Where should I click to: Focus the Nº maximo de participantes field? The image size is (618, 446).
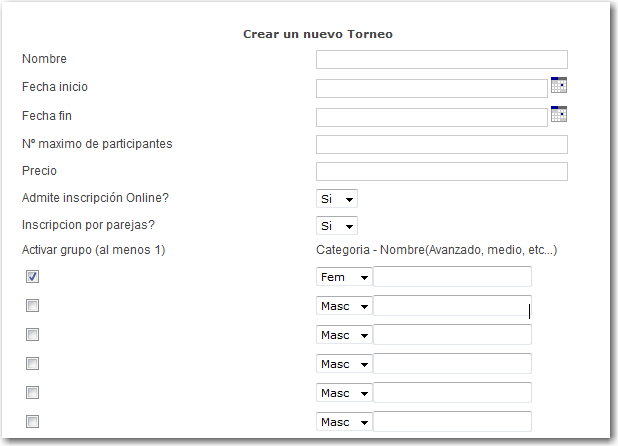[x=442, y=145]
